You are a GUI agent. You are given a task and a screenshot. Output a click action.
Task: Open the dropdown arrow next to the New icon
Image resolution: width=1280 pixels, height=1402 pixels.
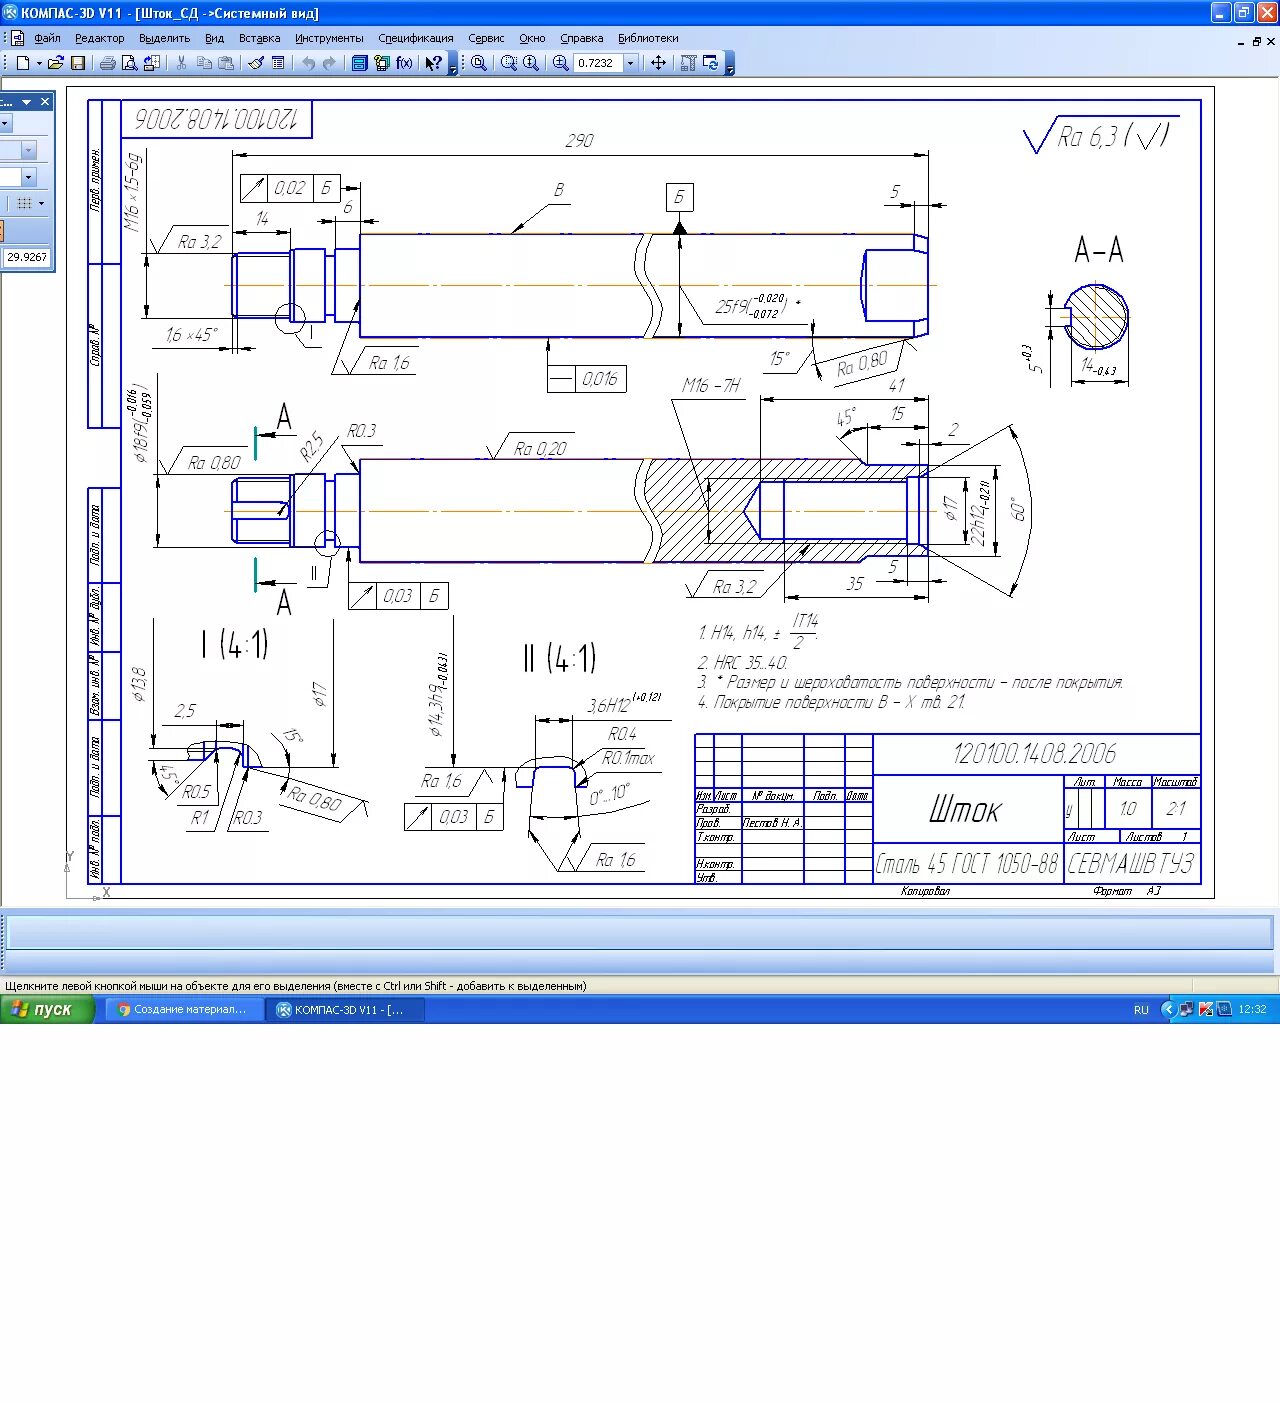[39, 63]
